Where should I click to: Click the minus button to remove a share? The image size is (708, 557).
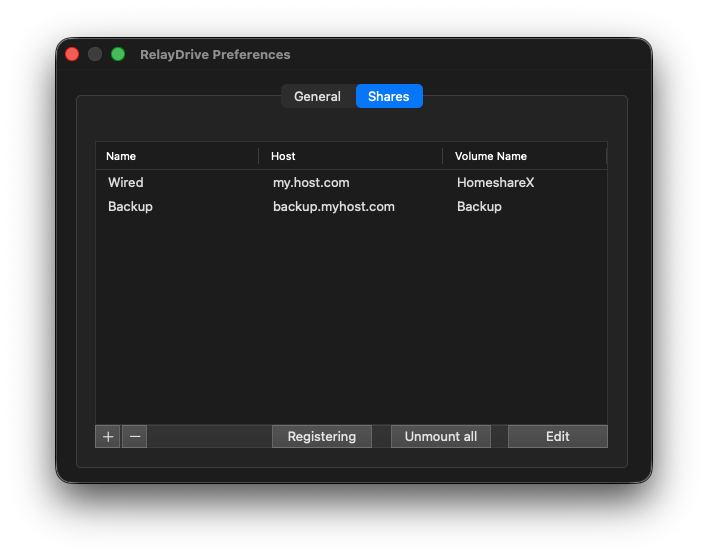coord(135,437)
